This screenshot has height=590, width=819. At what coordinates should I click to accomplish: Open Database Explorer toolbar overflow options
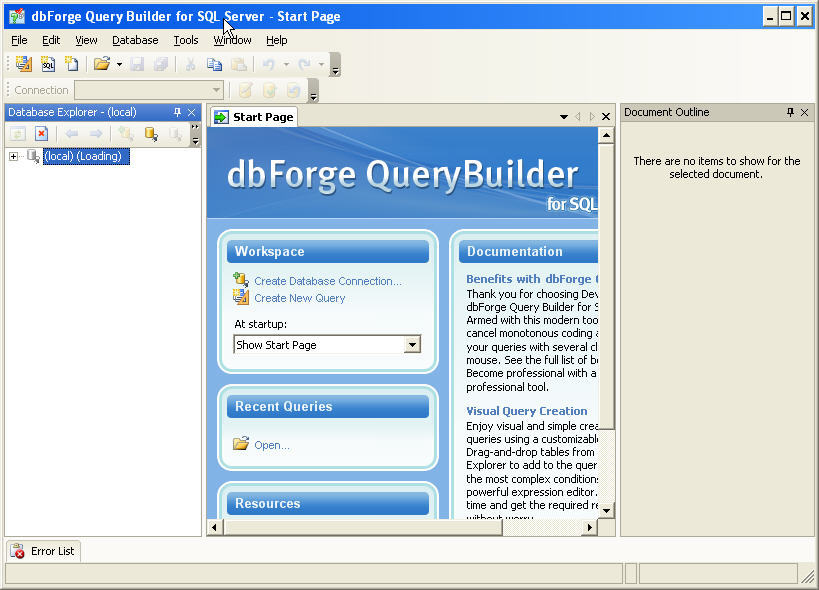click(195, 135)
